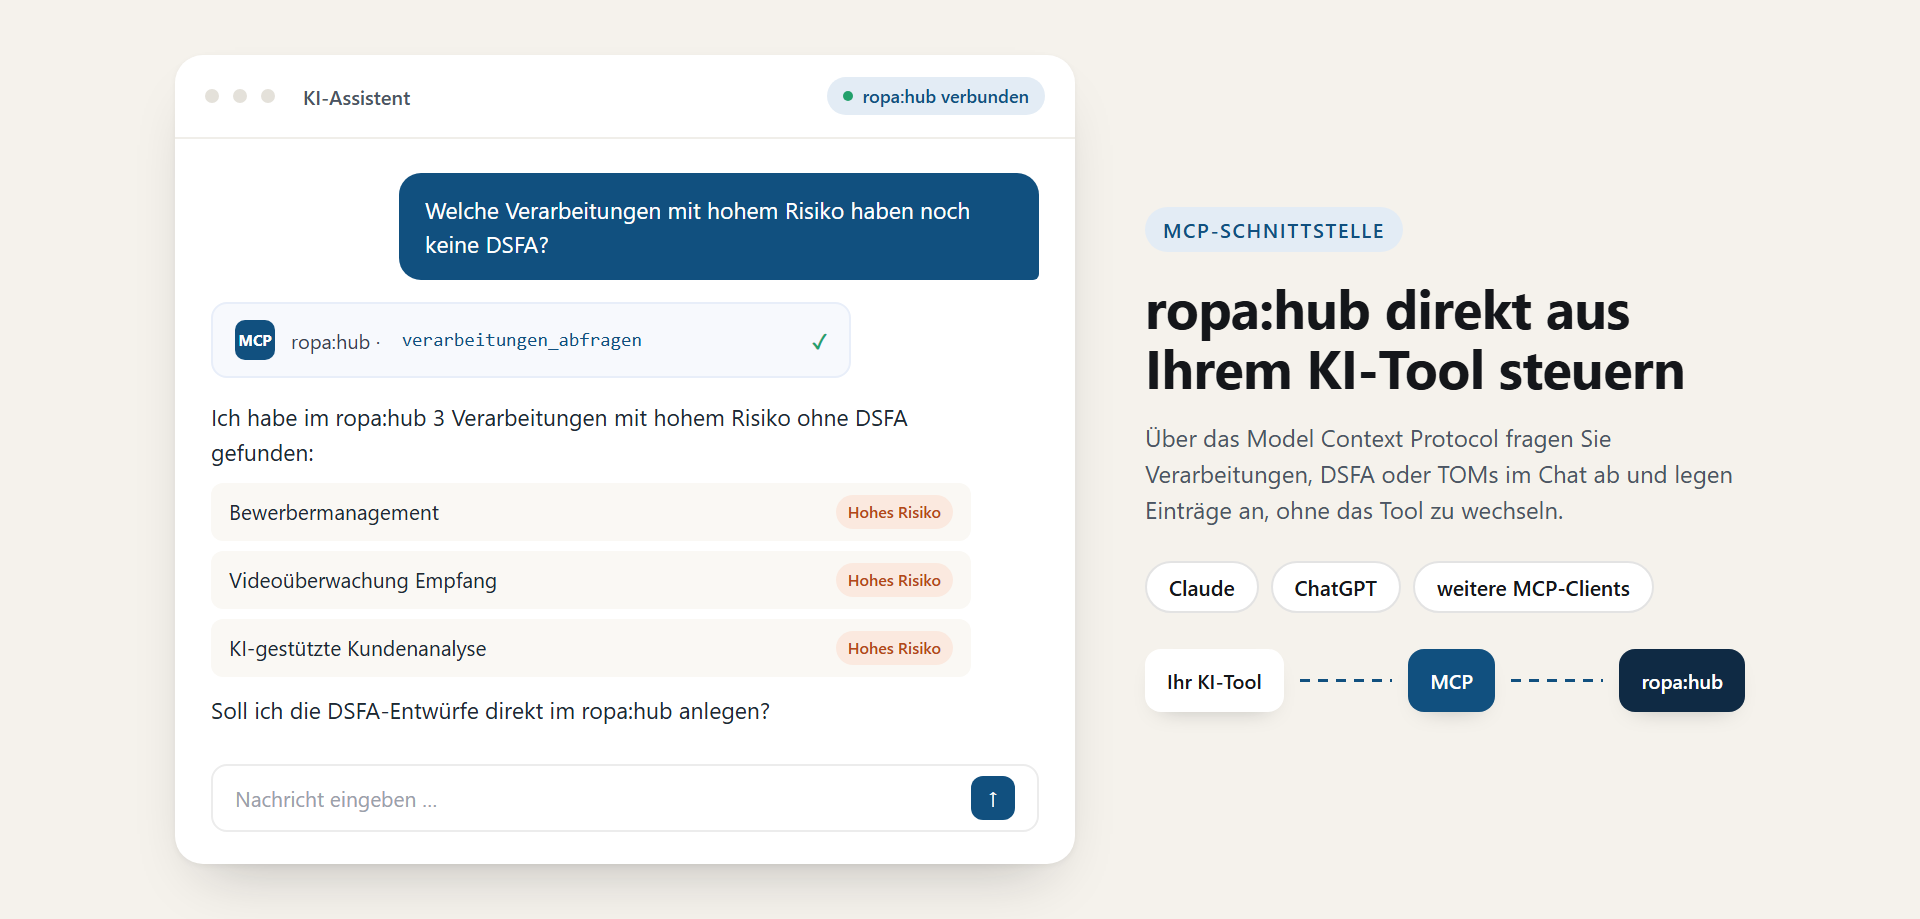1920x919 pixels.
Task: Select the Claude chip
Action: pyautogui.click(x=1201, y=587)
